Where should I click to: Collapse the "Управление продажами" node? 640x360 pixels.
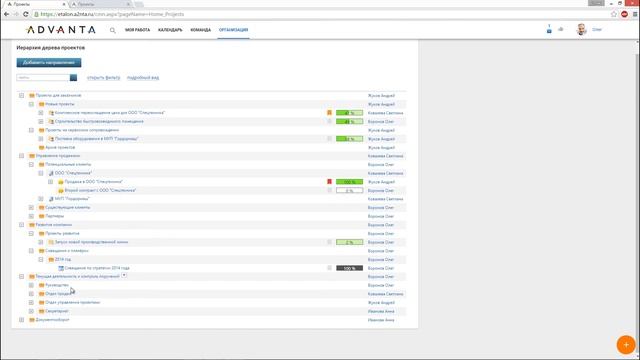coord(22,156)
